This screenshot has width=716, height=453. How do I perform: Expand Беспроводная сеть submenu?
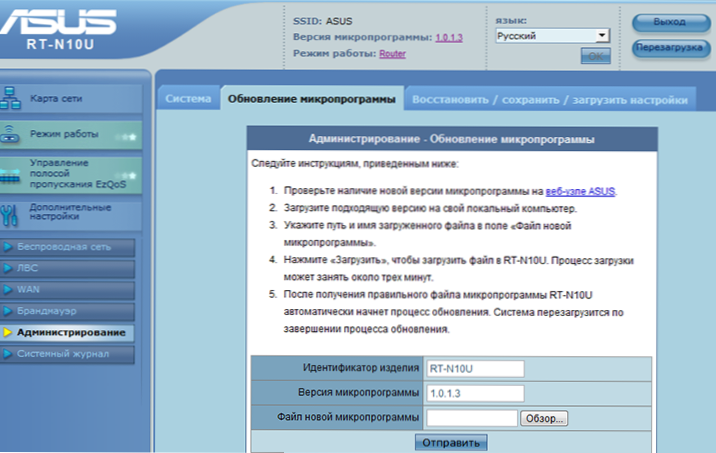pyautogui.click(x=67, y=247)
